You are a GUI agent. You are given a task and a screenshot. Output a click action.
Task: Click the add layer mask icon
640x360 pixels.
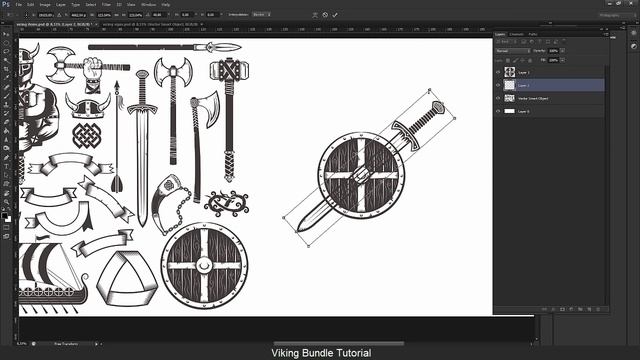562,309
